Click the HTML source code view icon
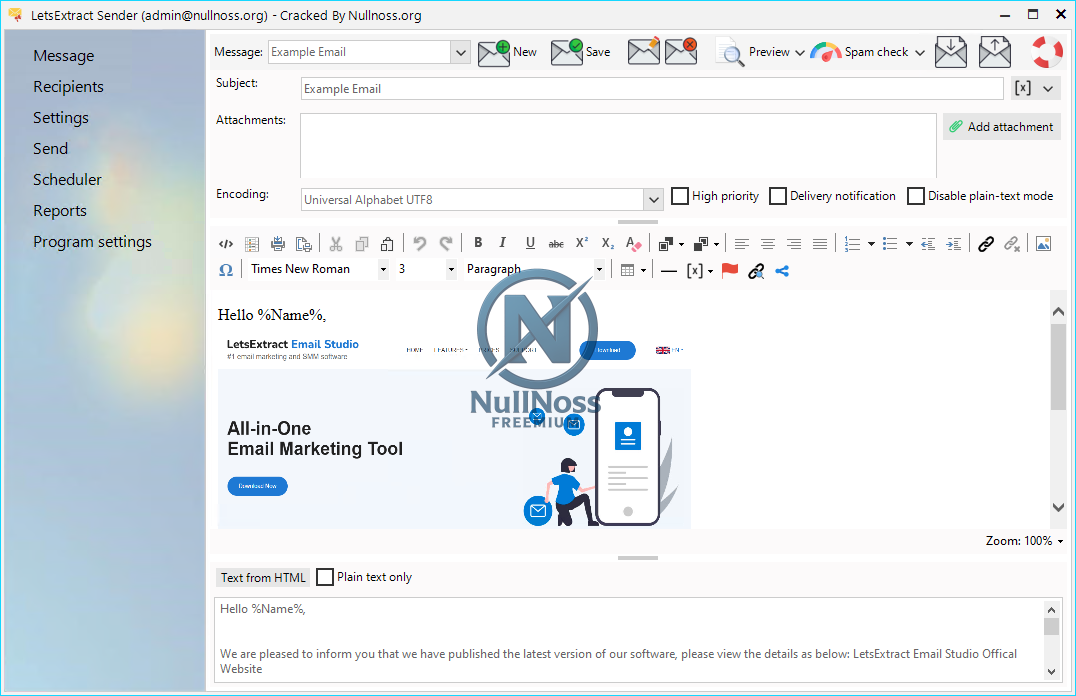Image resolution: width=1076 pixels, height=696 pixels. tap(226, 243)
